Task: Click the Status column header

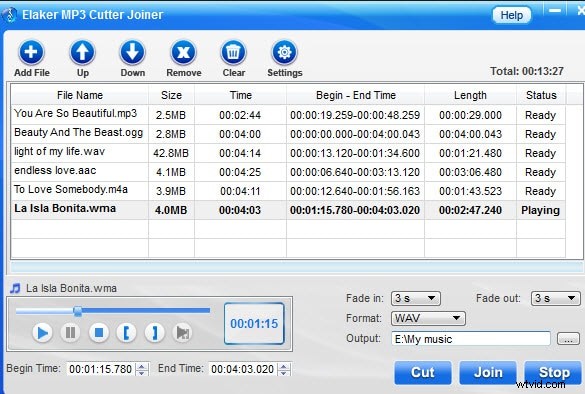Action: tap(541, 95)
